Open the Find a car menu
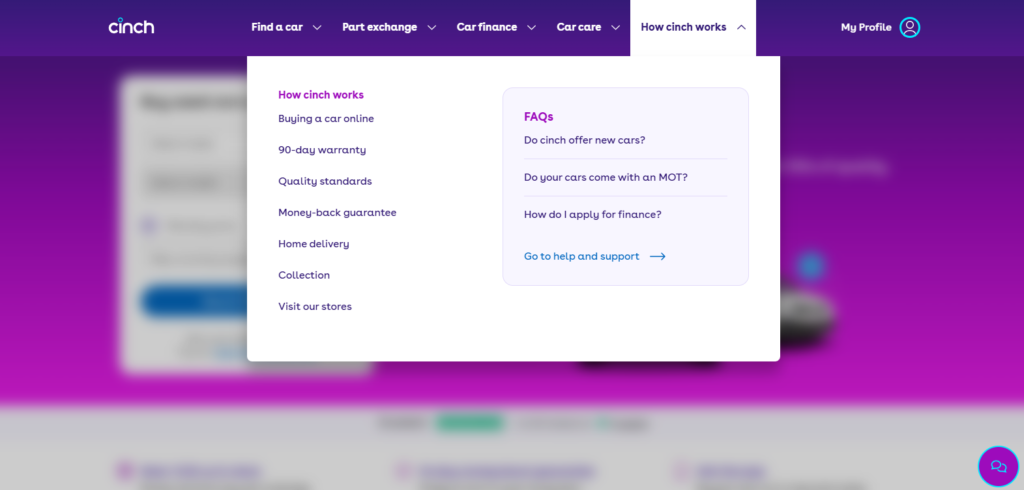 coord(277,27)
